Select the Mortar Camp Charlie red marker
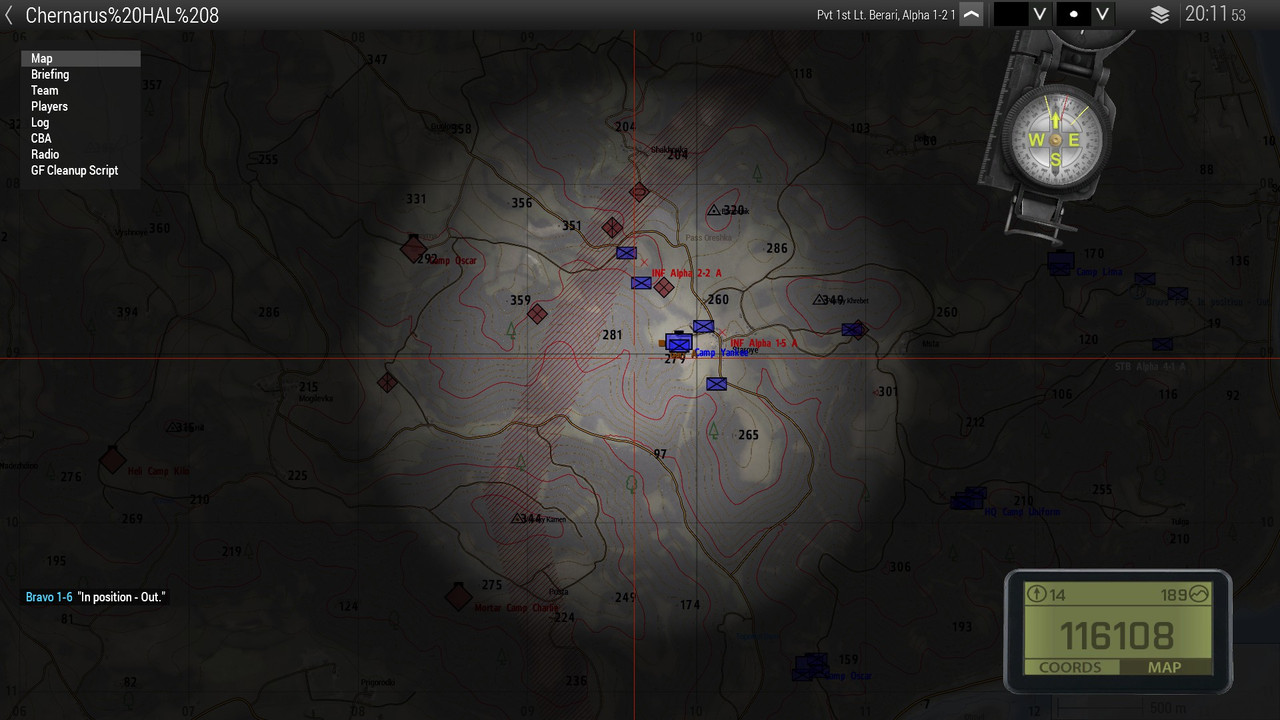 [x=458, y=597]
